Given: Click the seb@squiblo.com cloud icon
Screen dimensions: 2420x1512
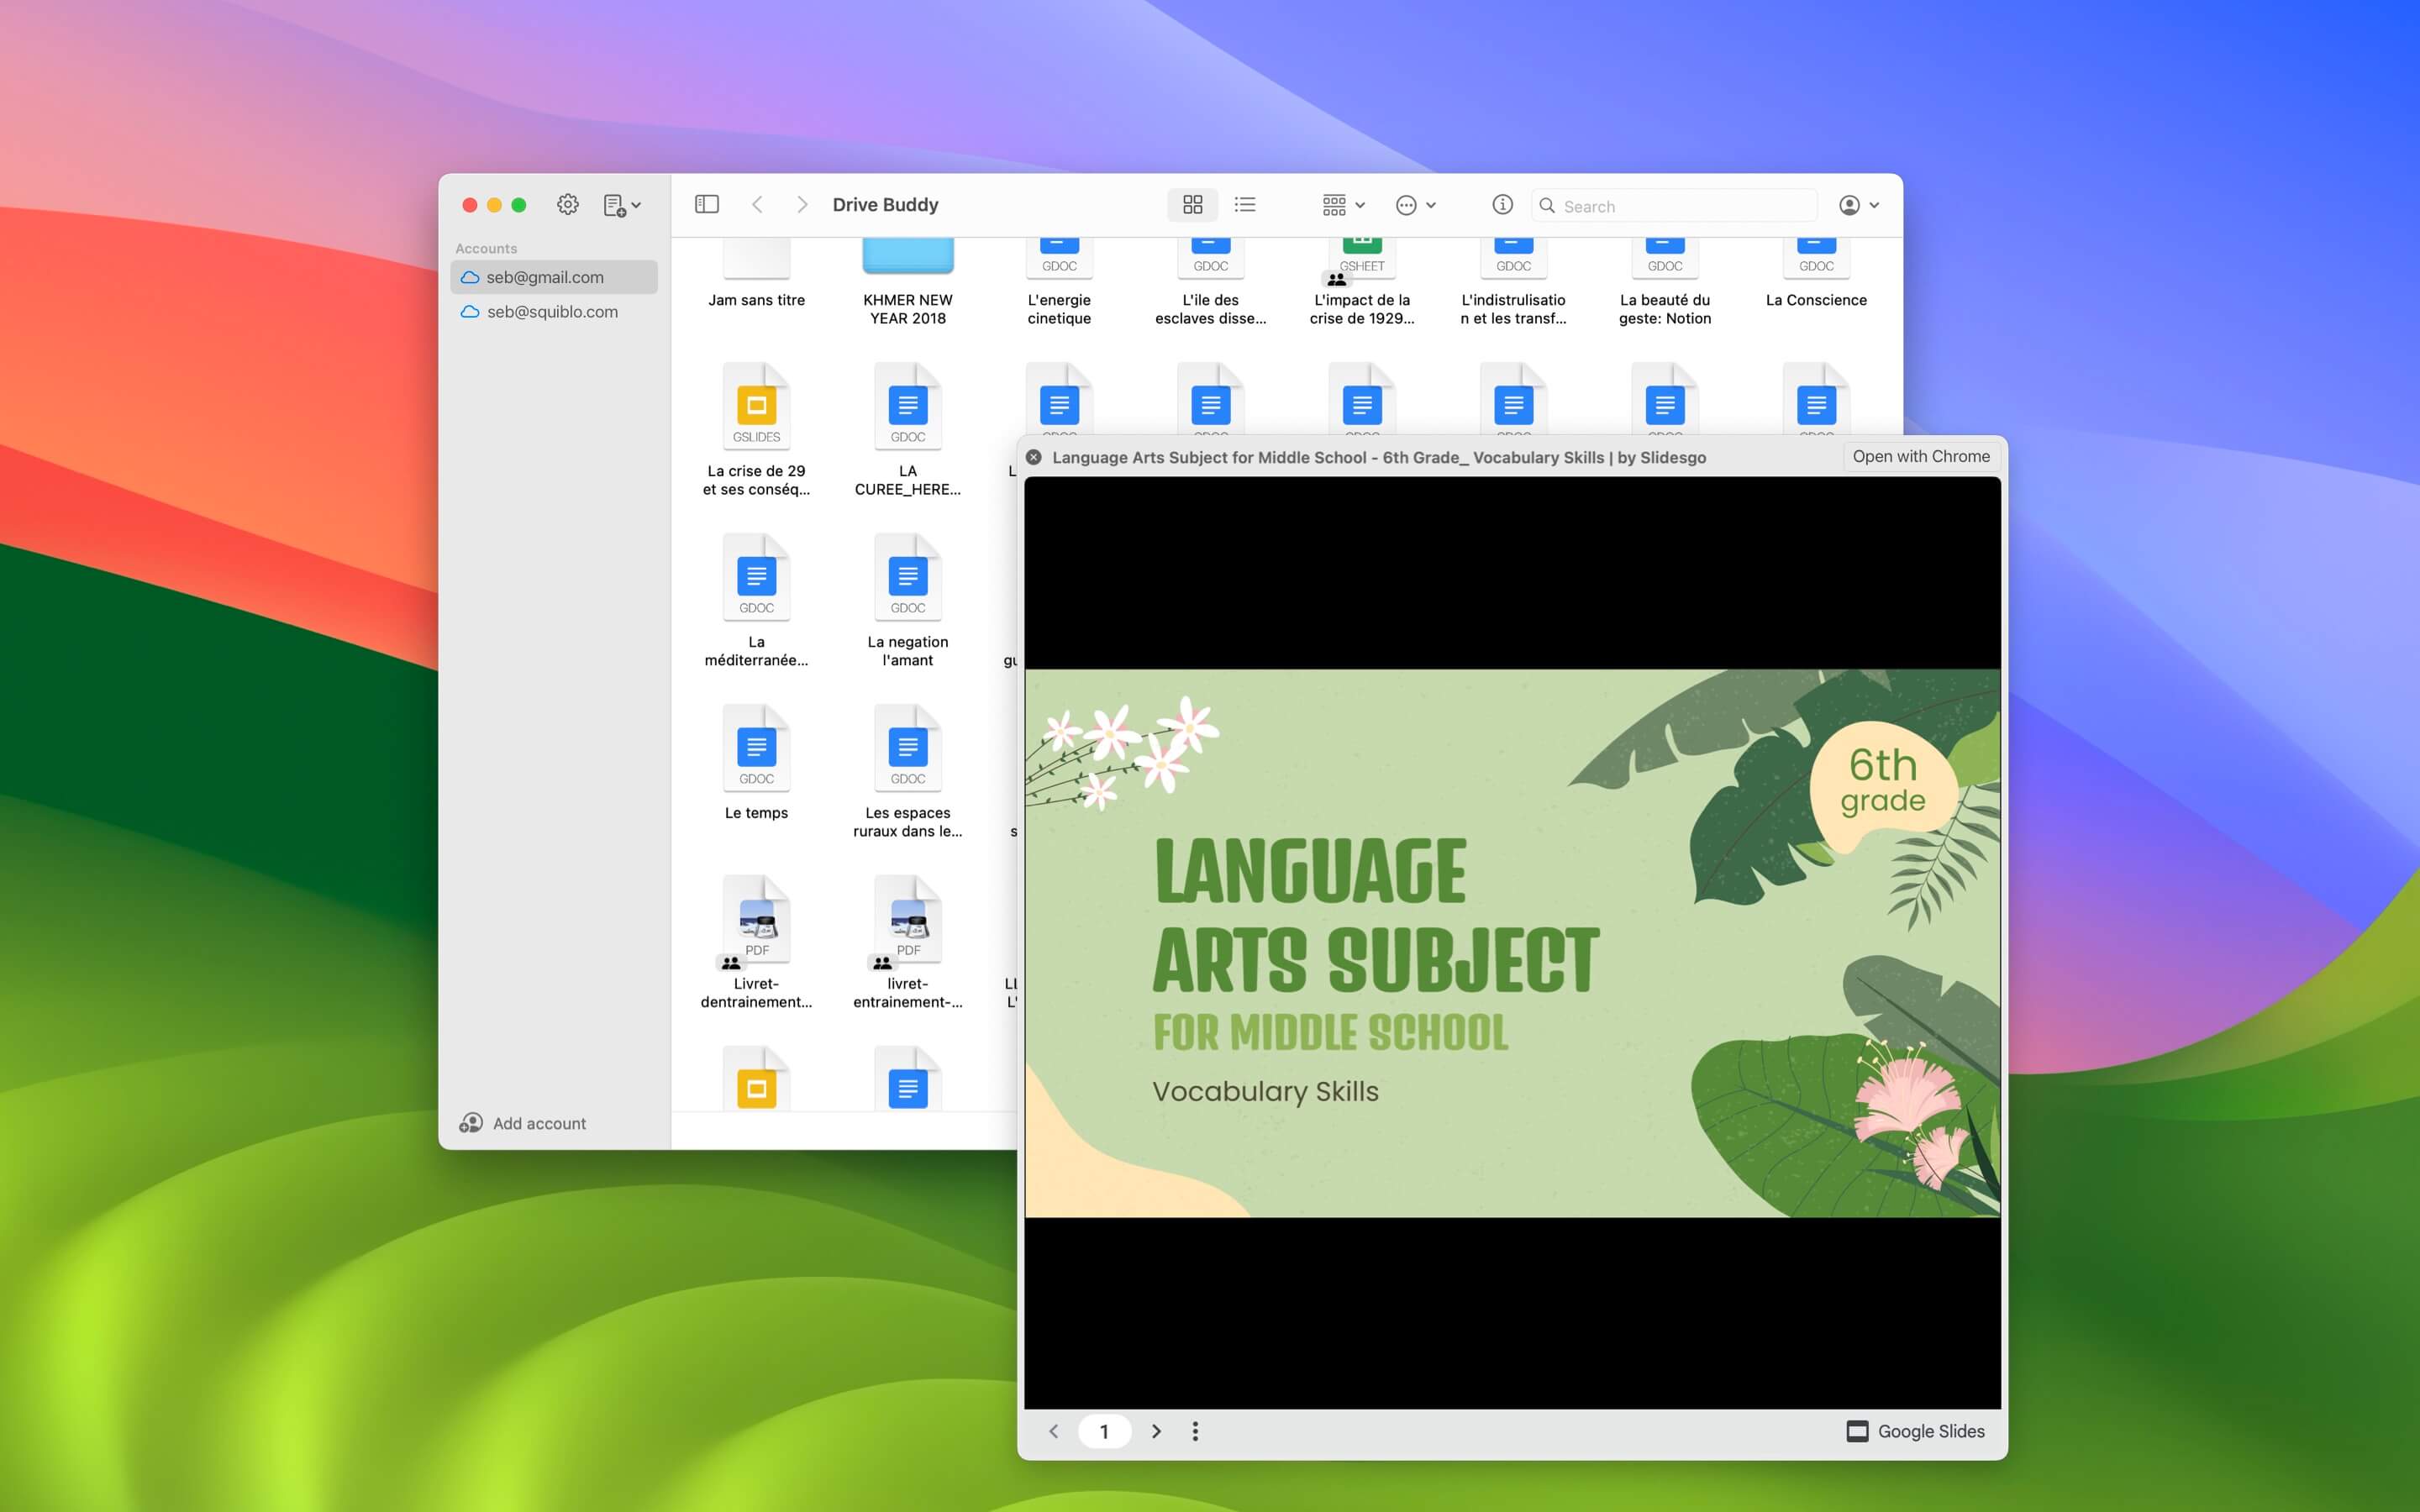Looking at the screenshot, I should click(x=469, y=311).
